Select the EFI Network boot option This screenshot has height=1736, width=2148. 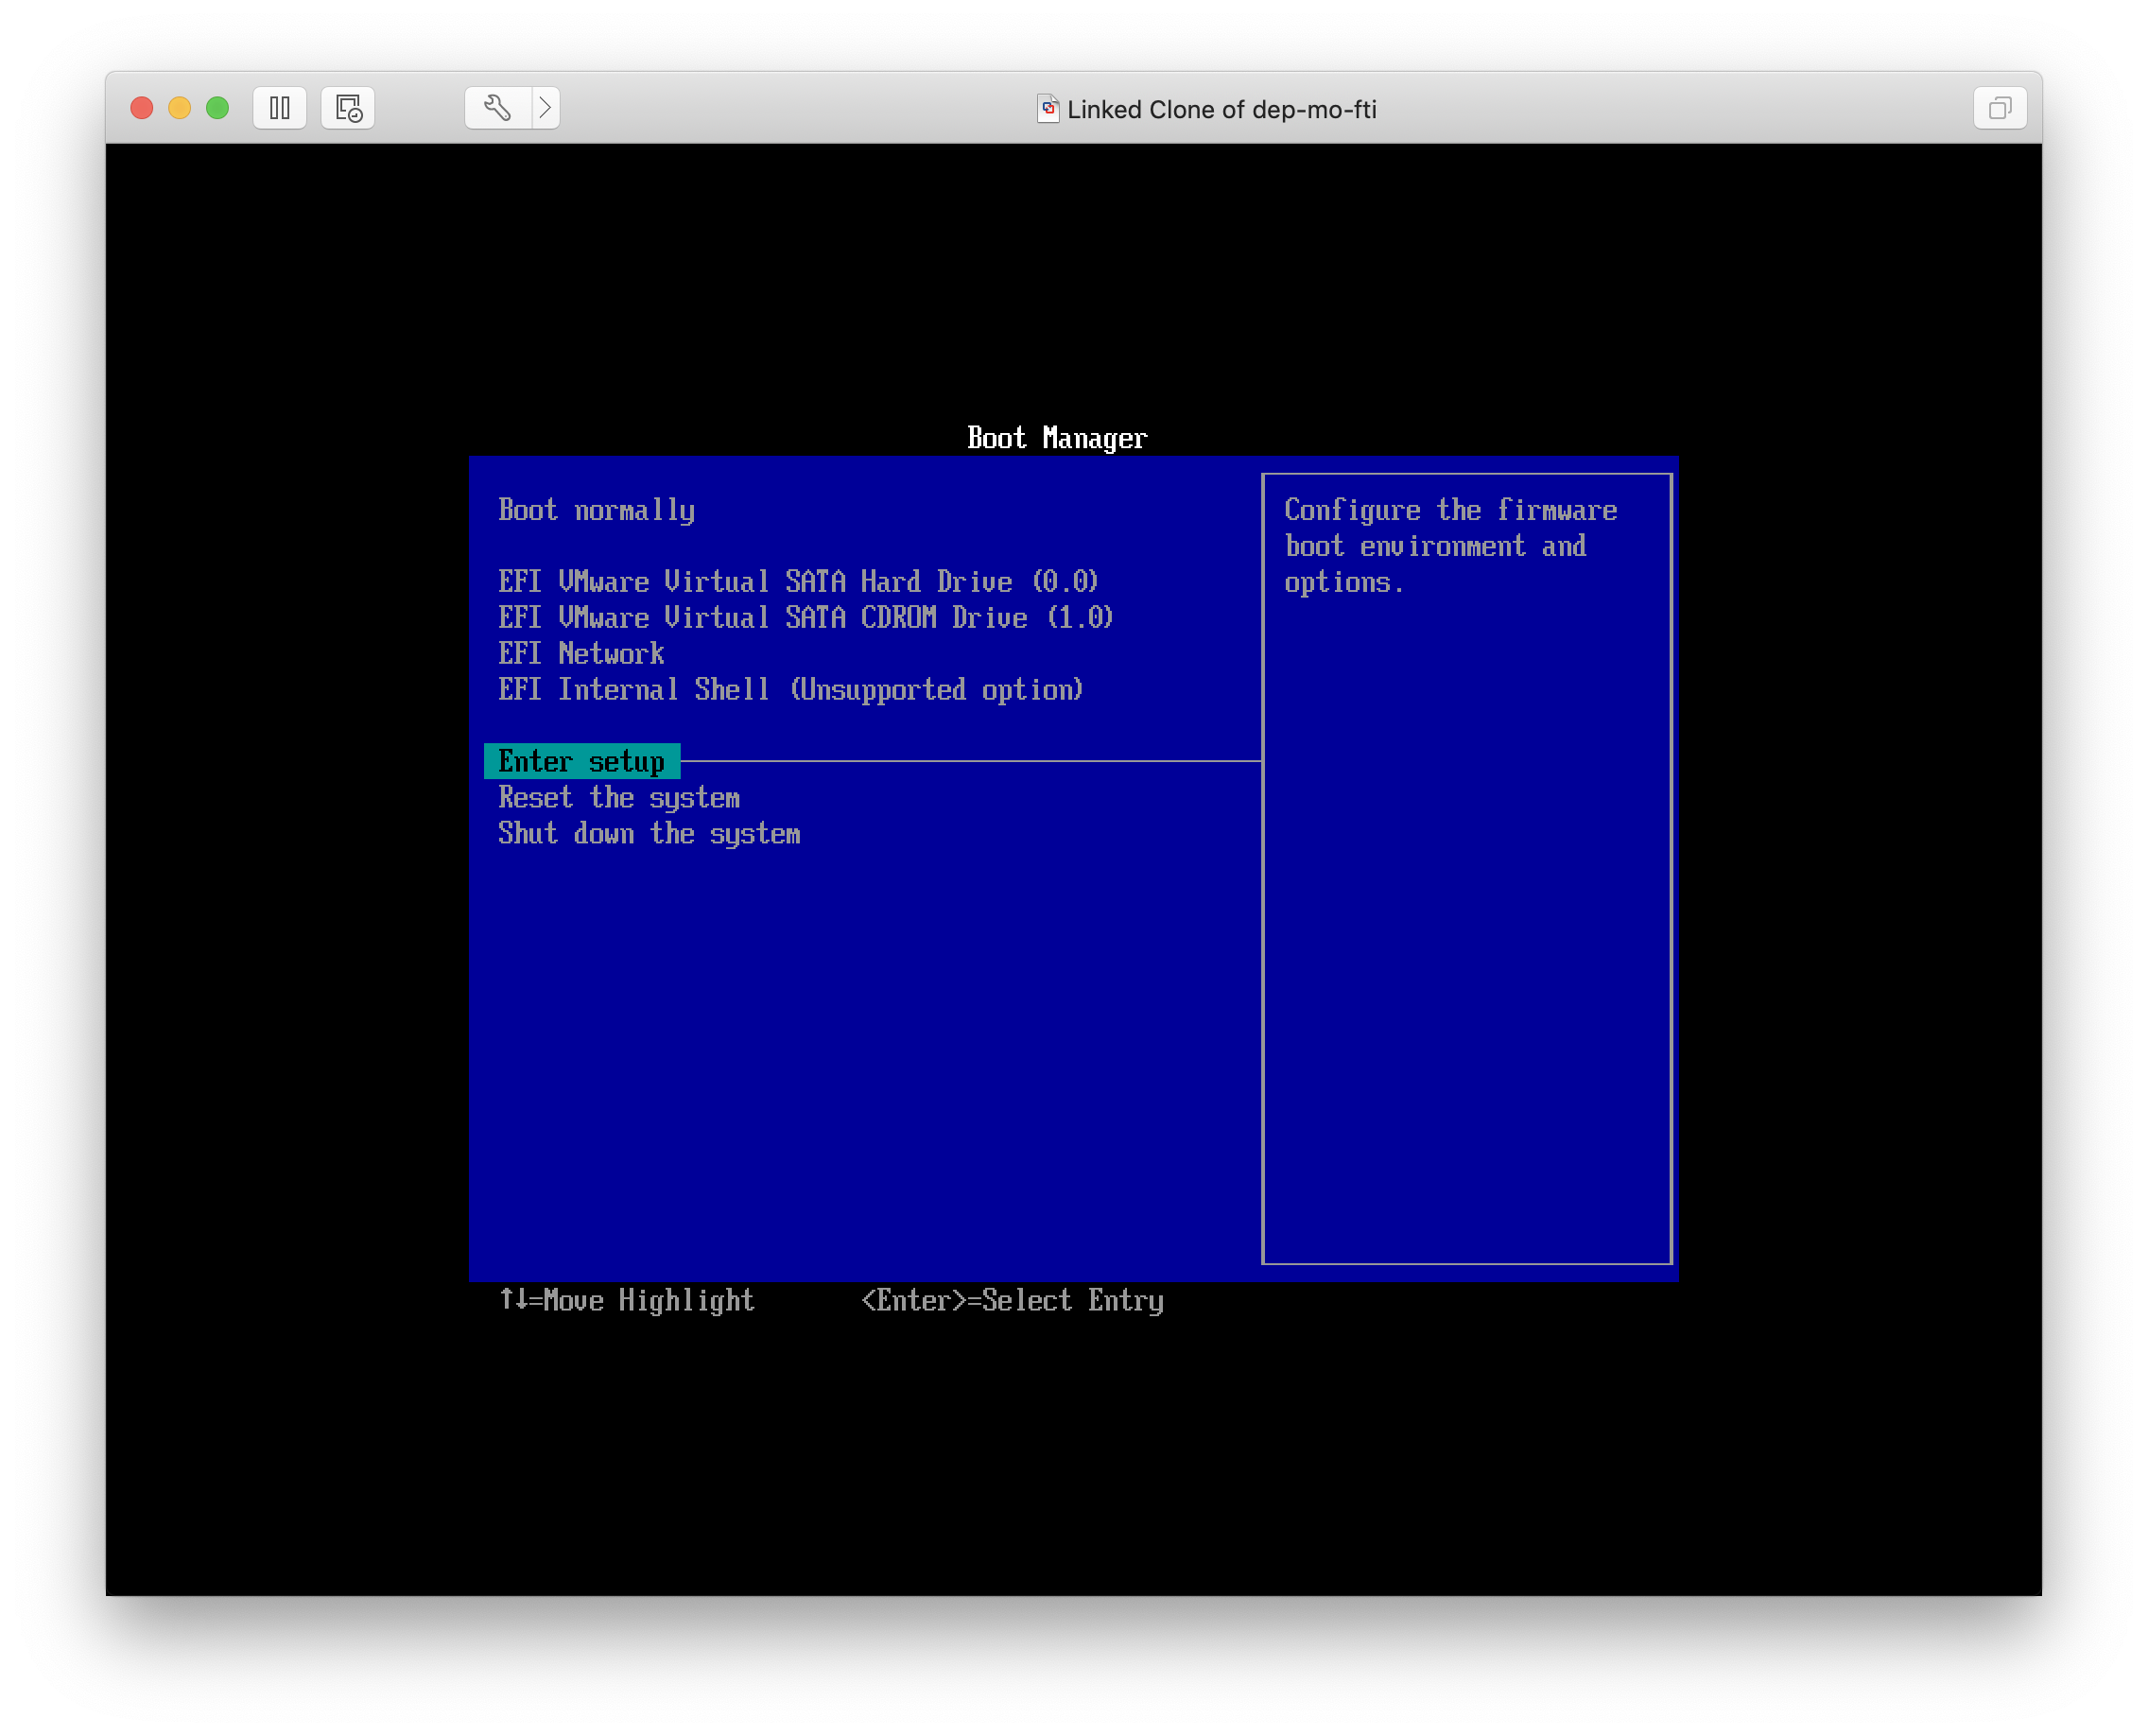pyautogui.click(x=581, y=654)
